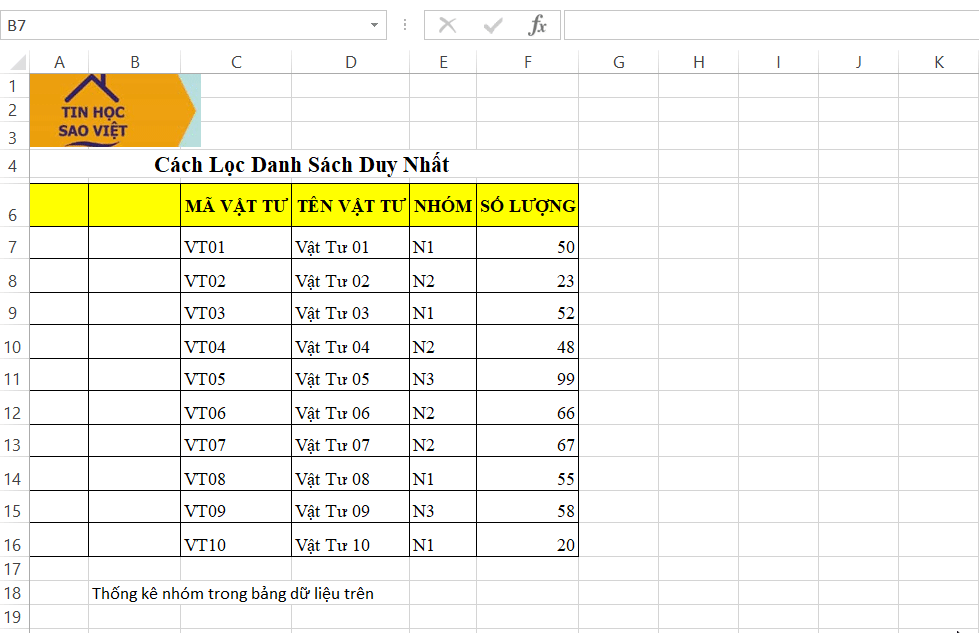The image size is (979, 633).
Task: Click the 'NHÓM' header cell
Action: click(443, 205)
